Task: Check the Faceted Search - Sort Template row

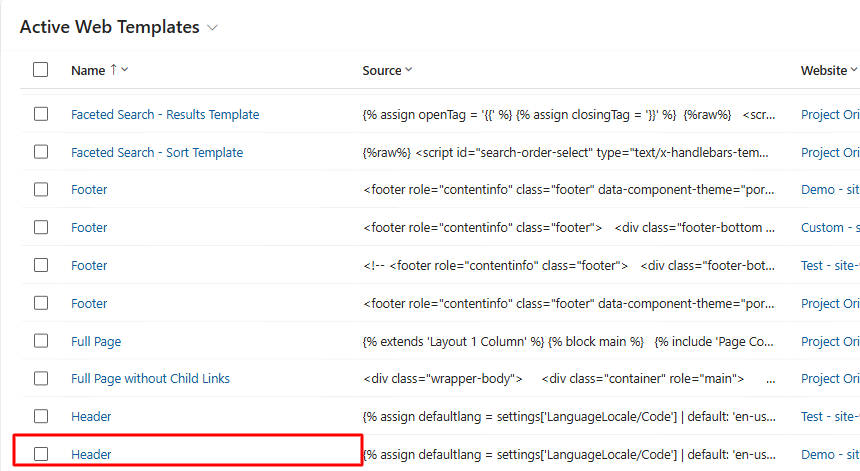Action: click(x=40, y=152)
